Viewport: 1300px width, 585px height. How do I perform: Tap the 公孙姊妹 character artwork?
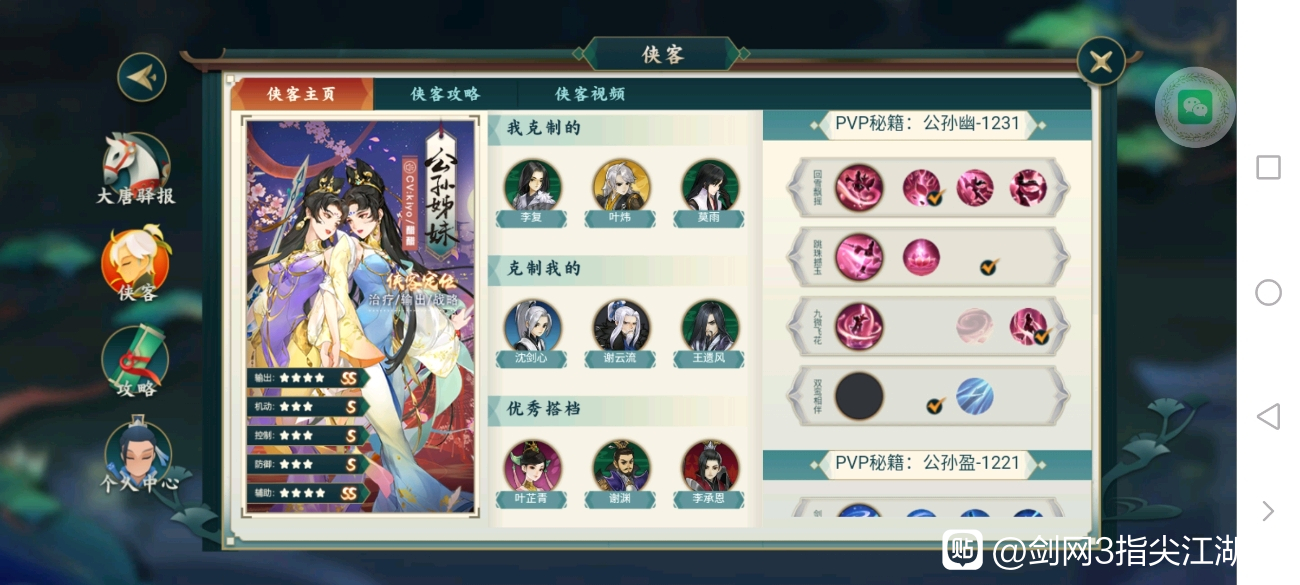coord(362,314)
